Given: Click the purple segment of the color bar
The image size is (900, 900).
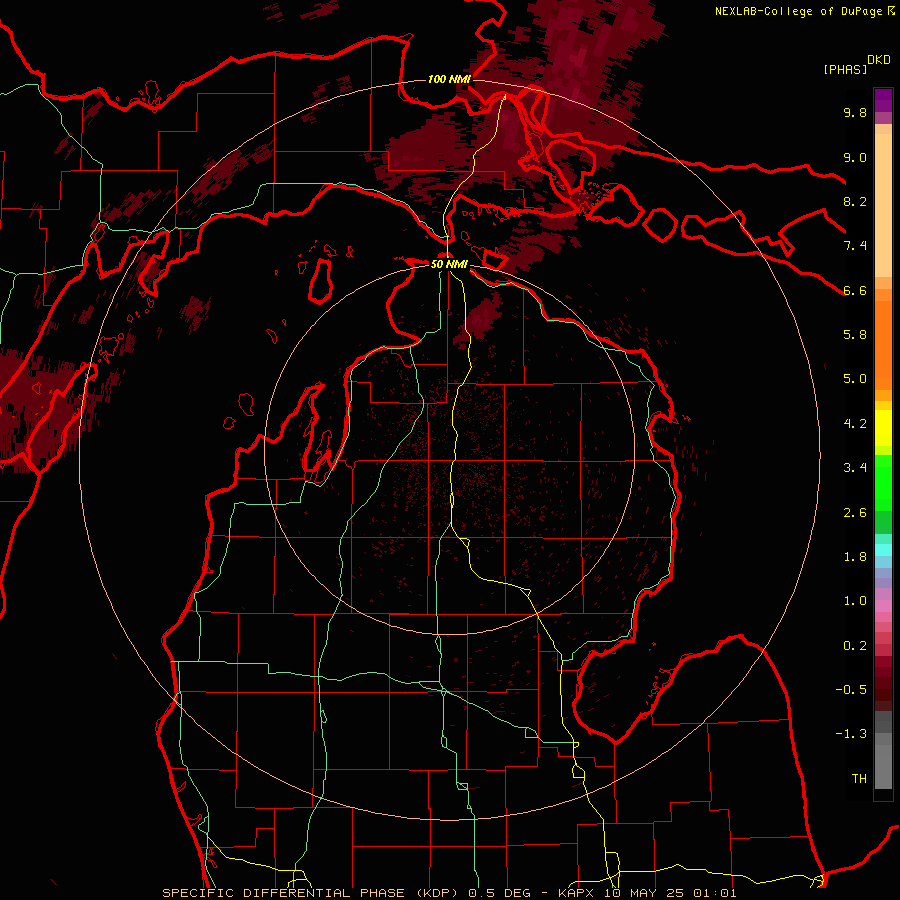Looking at the screenshot, I should point(883,100).
